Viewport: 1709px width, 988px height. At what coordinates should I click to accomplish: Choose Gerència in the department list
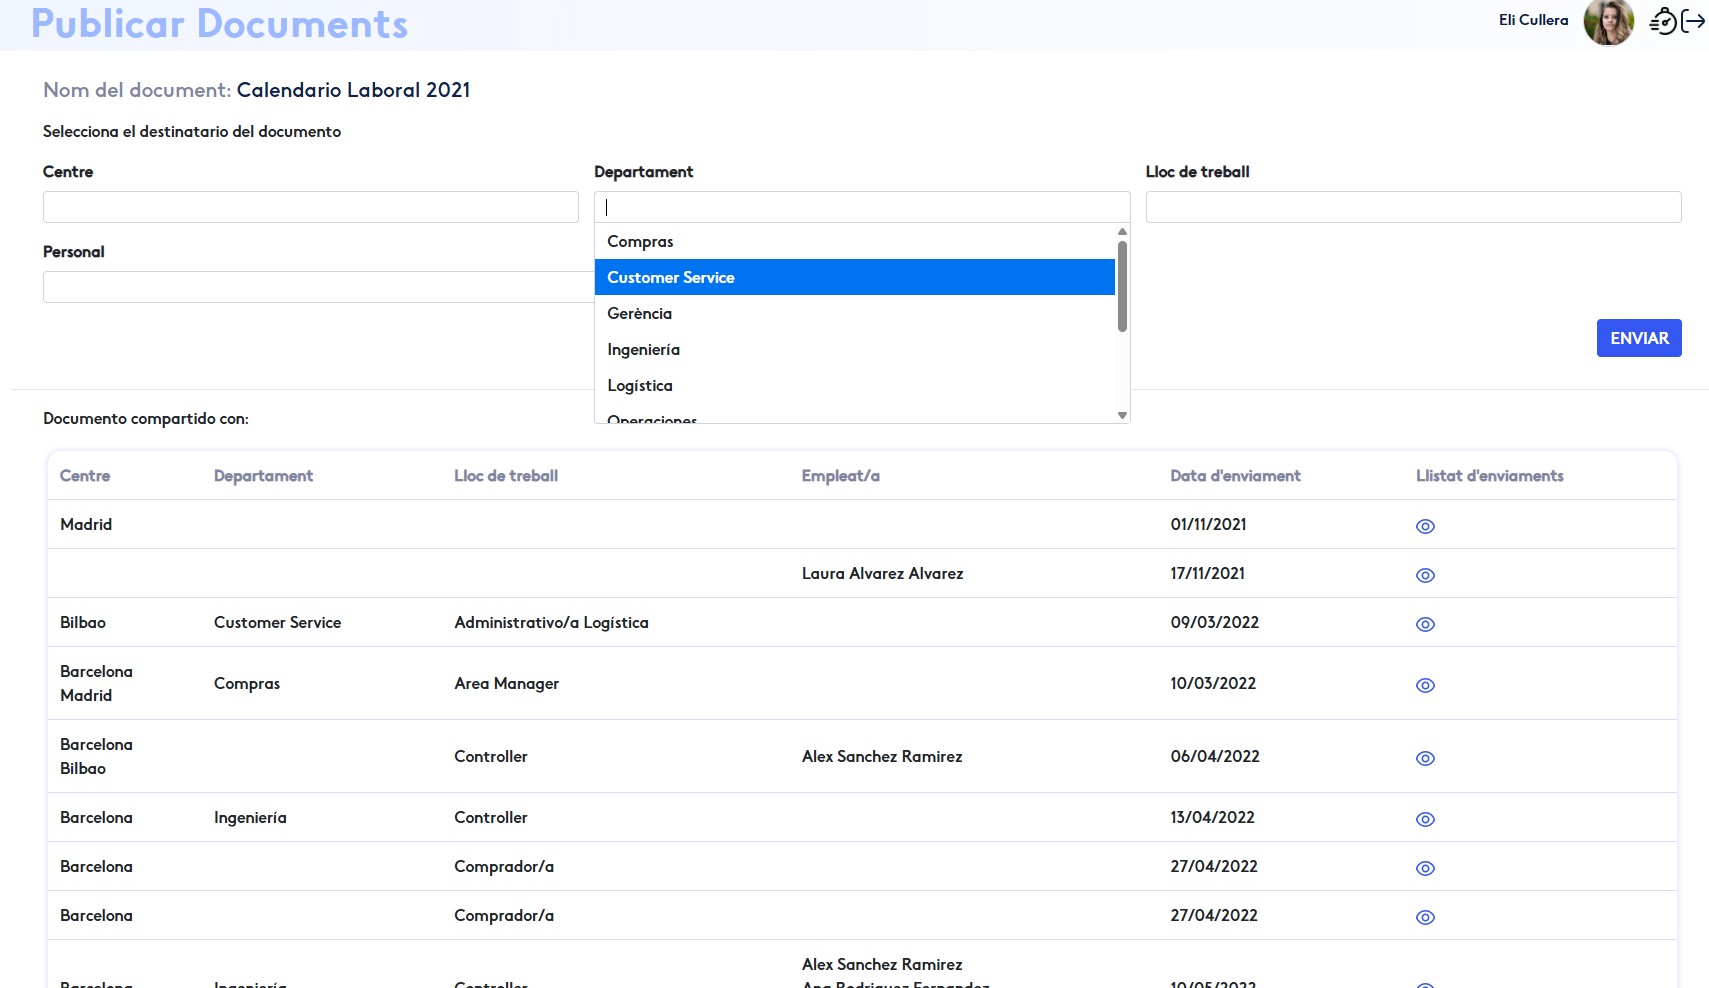point(639,313)
